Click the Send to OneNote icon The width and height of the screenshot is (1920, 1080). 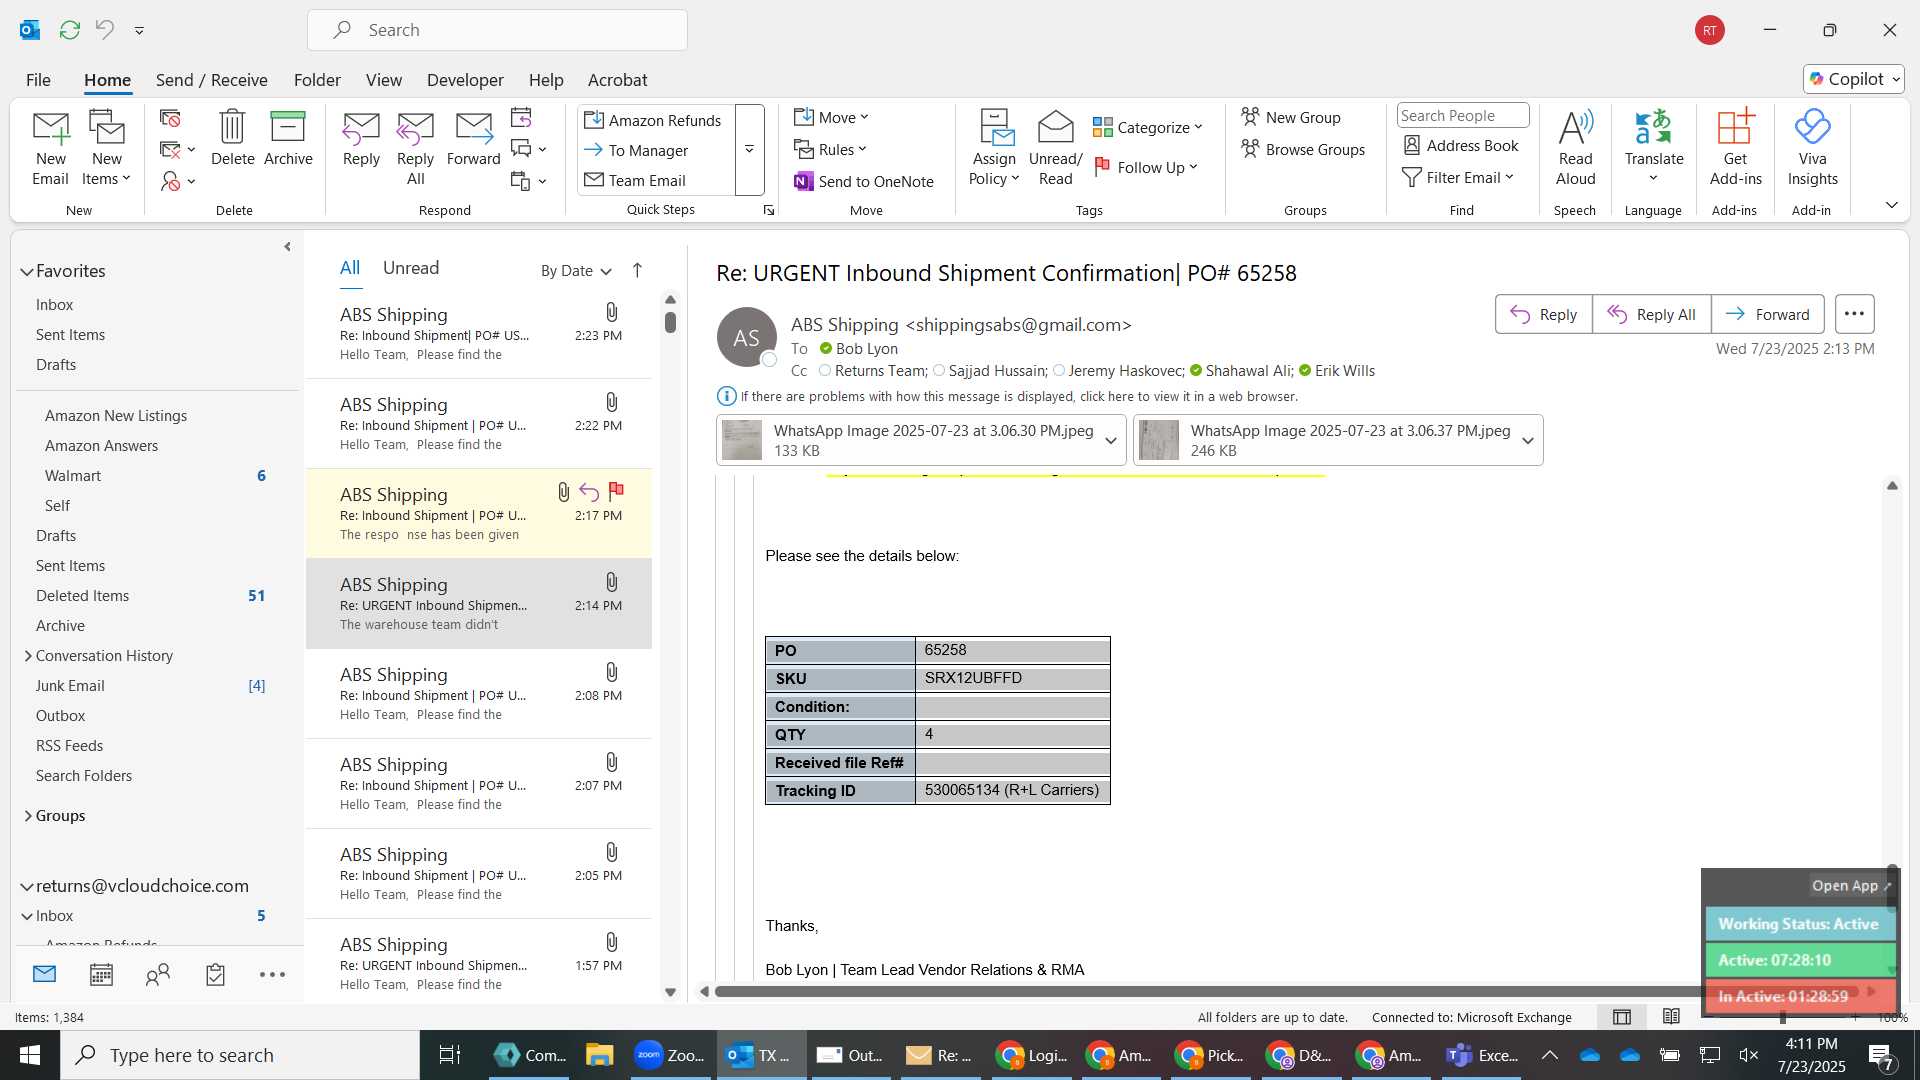click(804, 181)
